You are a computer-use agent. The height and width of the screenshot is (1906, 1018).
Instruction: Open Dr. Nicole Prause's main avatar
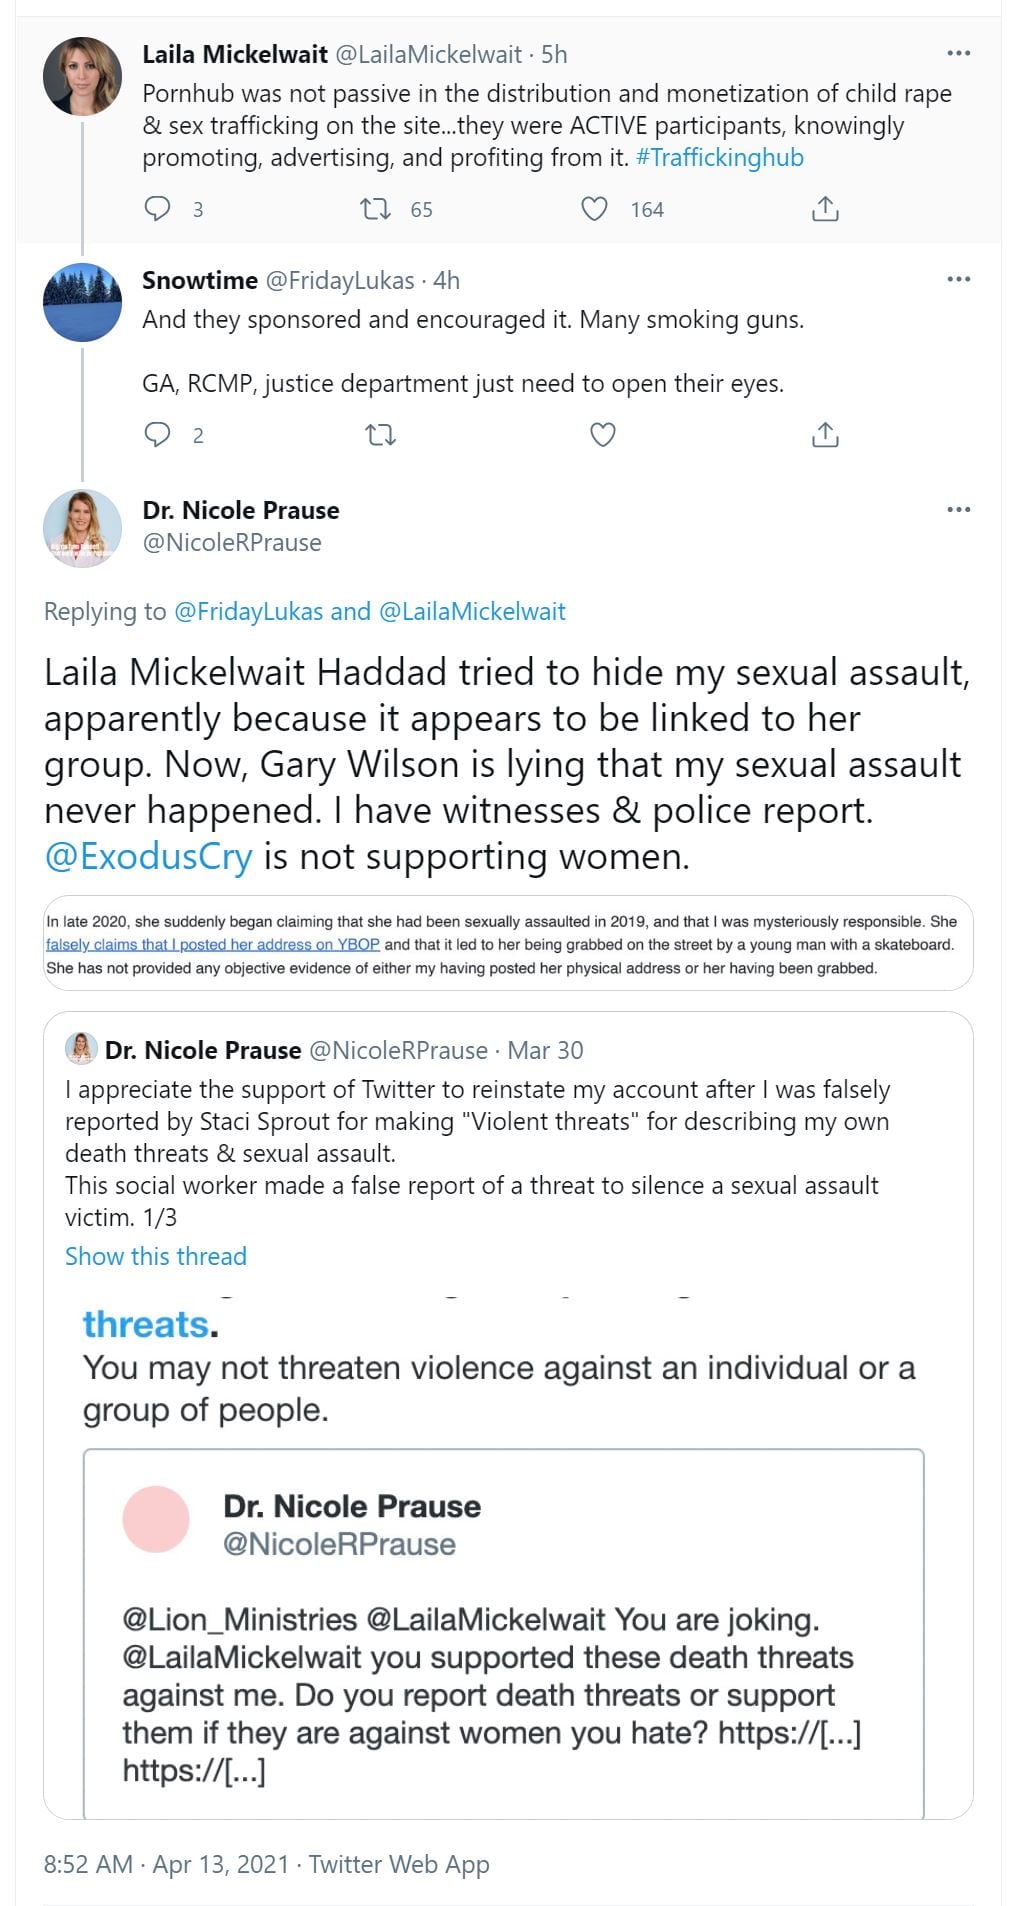point(82,528)
